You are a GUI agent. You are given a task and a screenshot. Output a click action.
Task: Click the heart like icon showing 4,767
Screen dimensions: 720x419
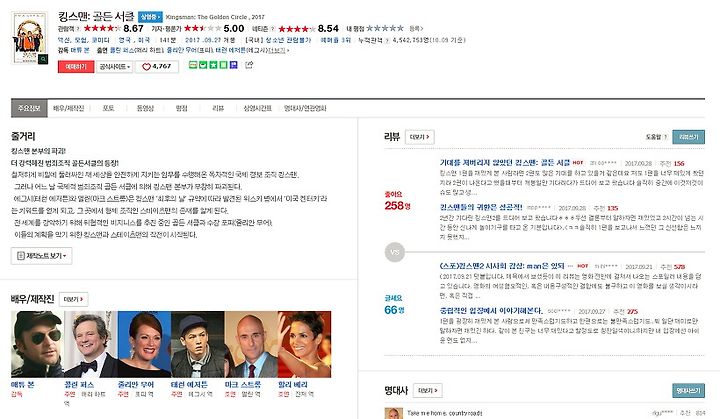pyautogui.click(x=146, y=67)
